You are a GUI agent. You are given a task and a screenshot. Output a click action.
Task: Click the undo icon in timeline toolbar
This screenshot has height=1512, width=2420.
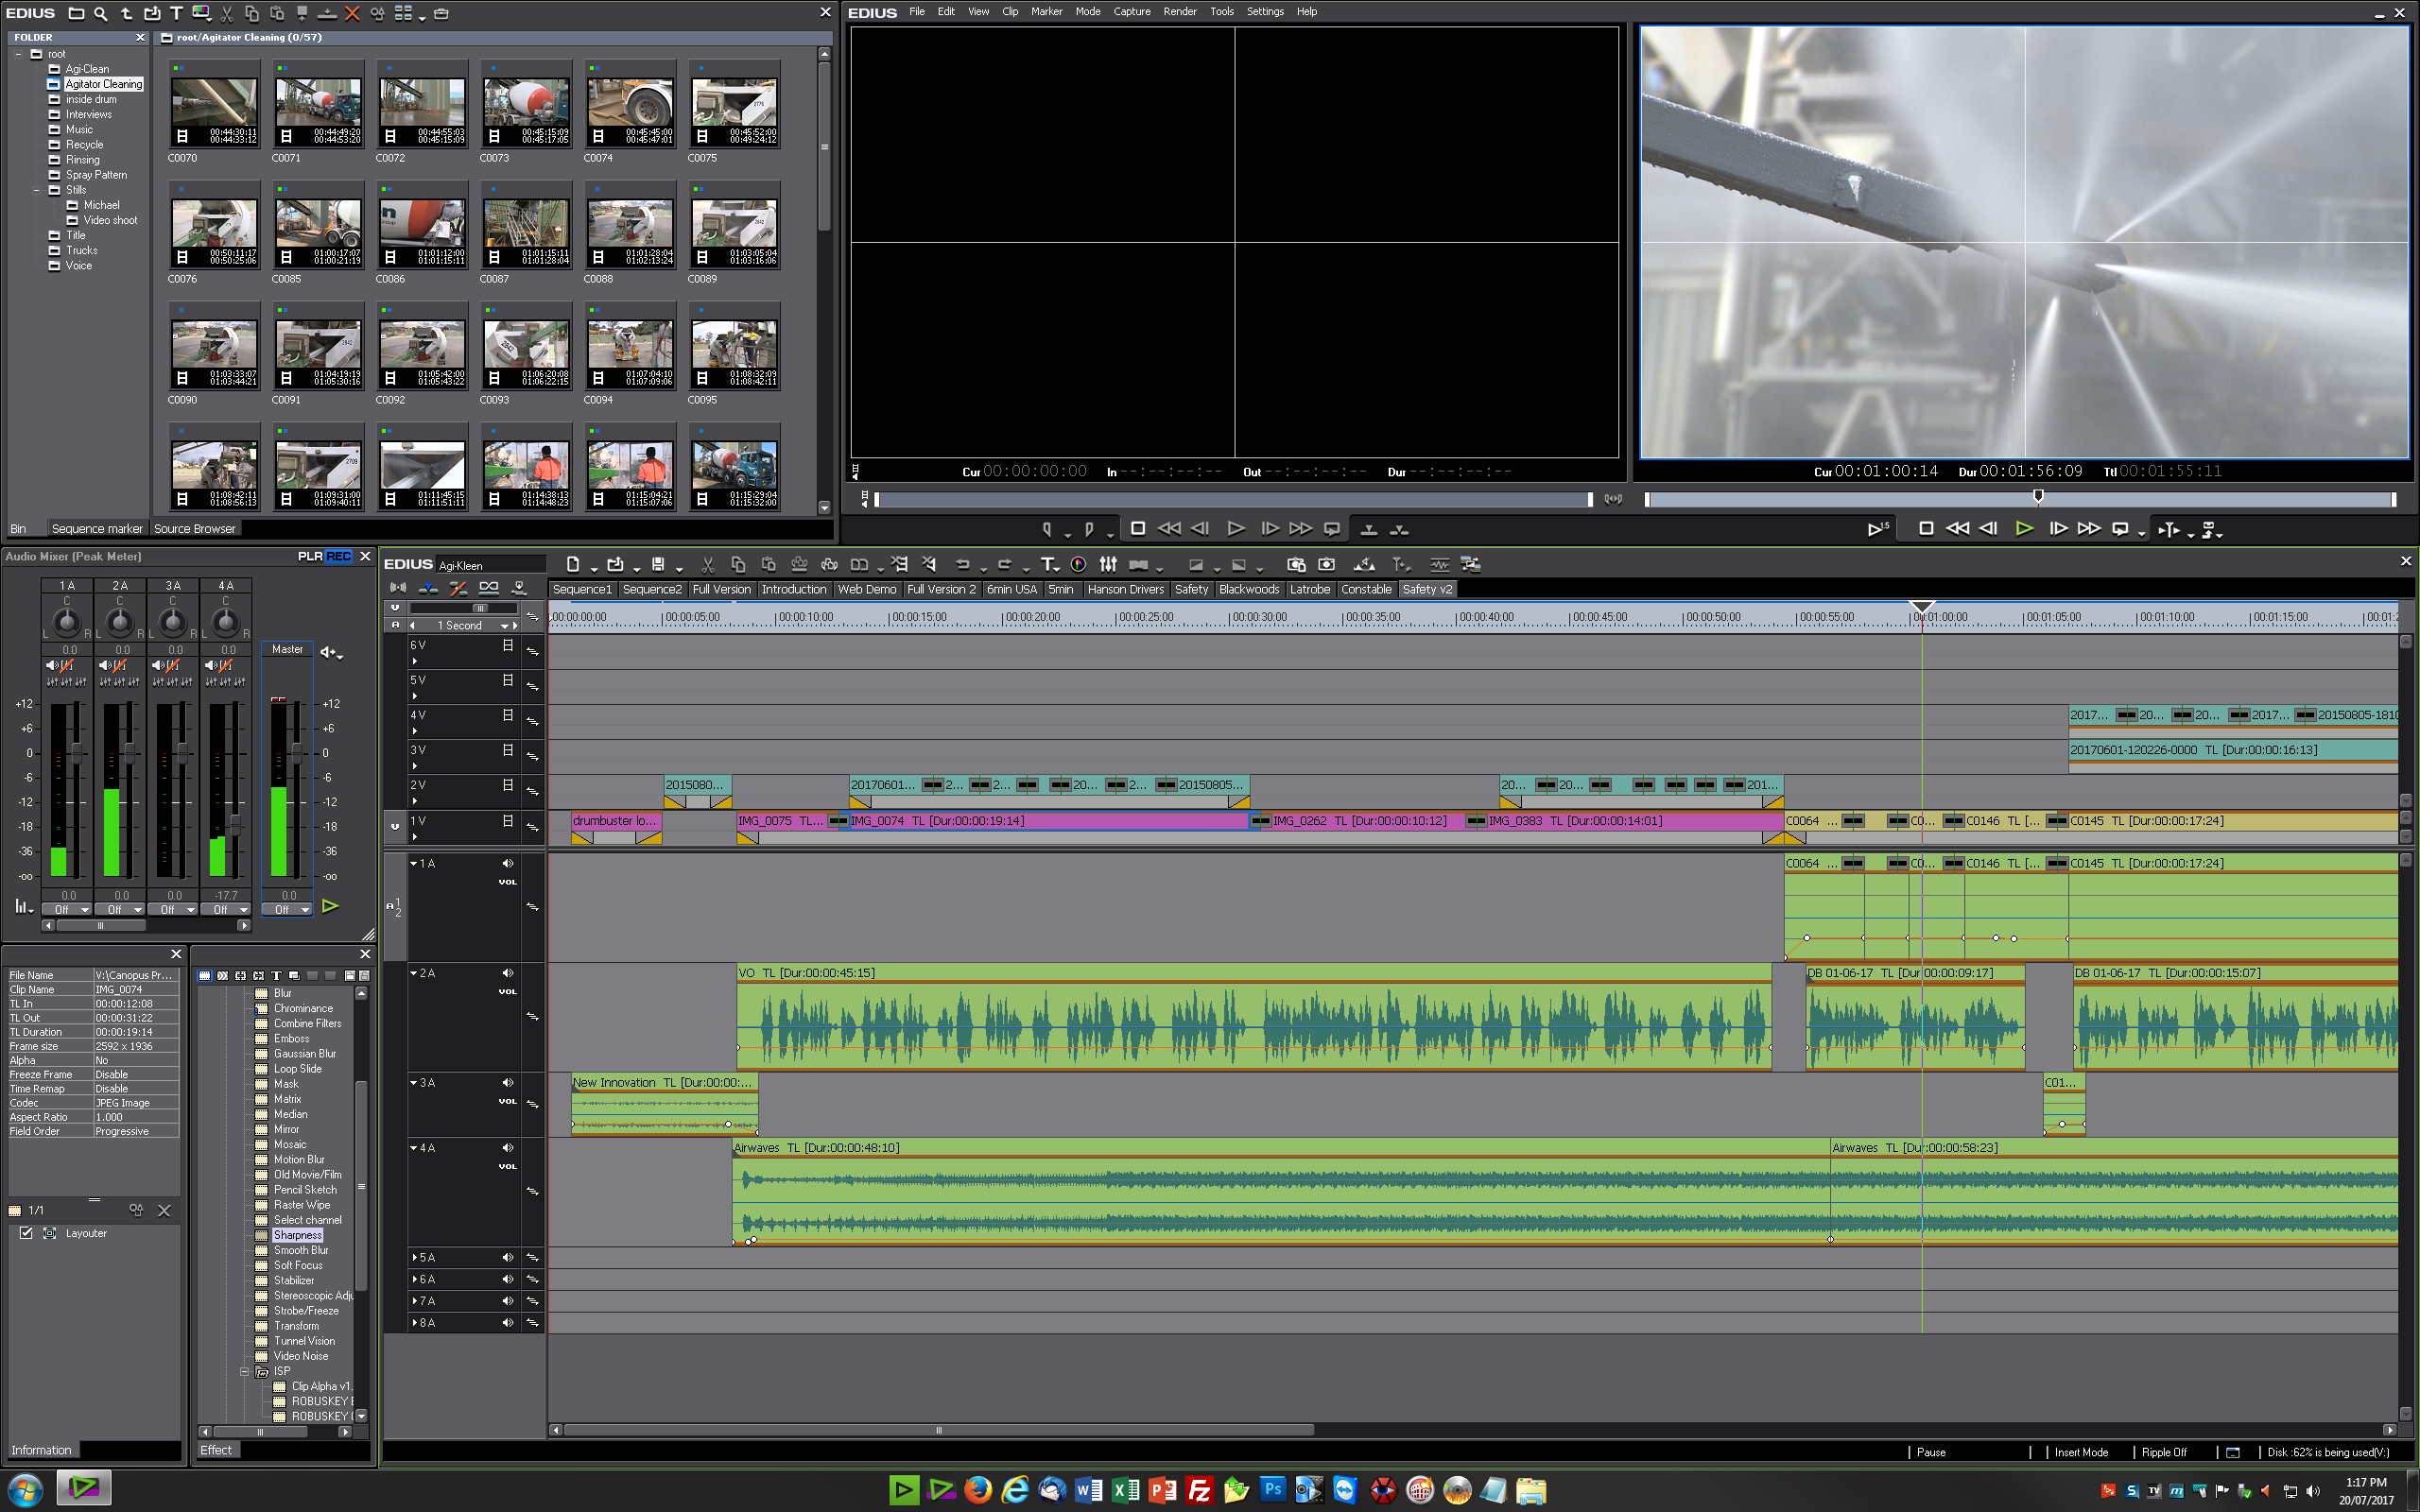coord(962,564)
